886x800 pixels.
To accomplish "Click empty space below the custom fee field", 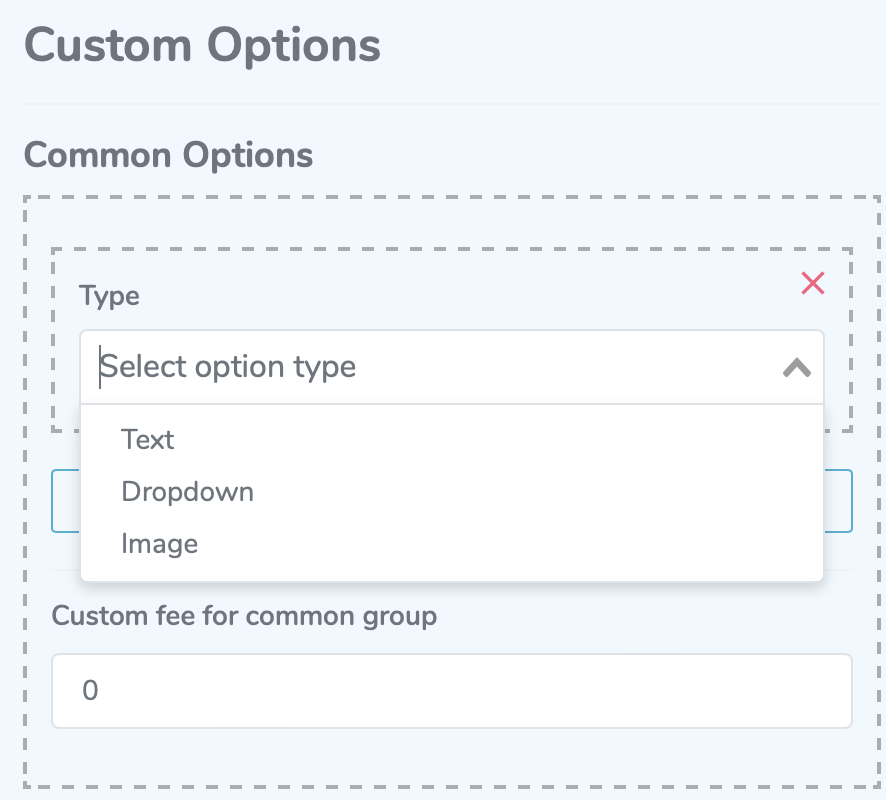I will pyautogui.click(x=452, y=756).
